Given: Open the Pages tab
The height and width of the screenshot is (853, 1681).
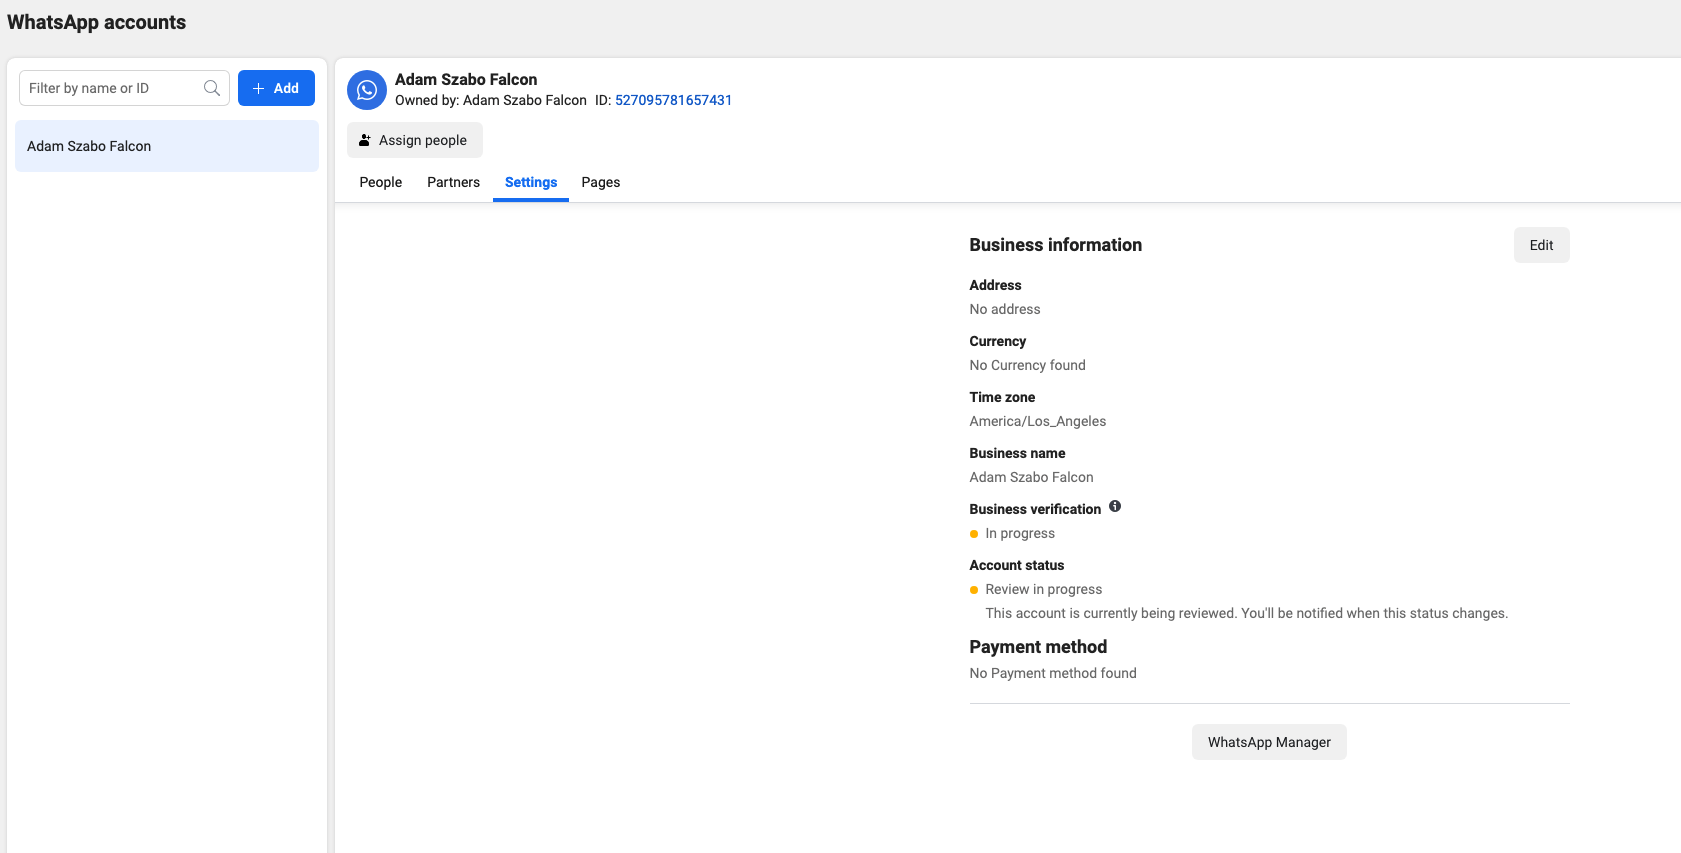Looking at the screenshot, I should pos(600,182).
